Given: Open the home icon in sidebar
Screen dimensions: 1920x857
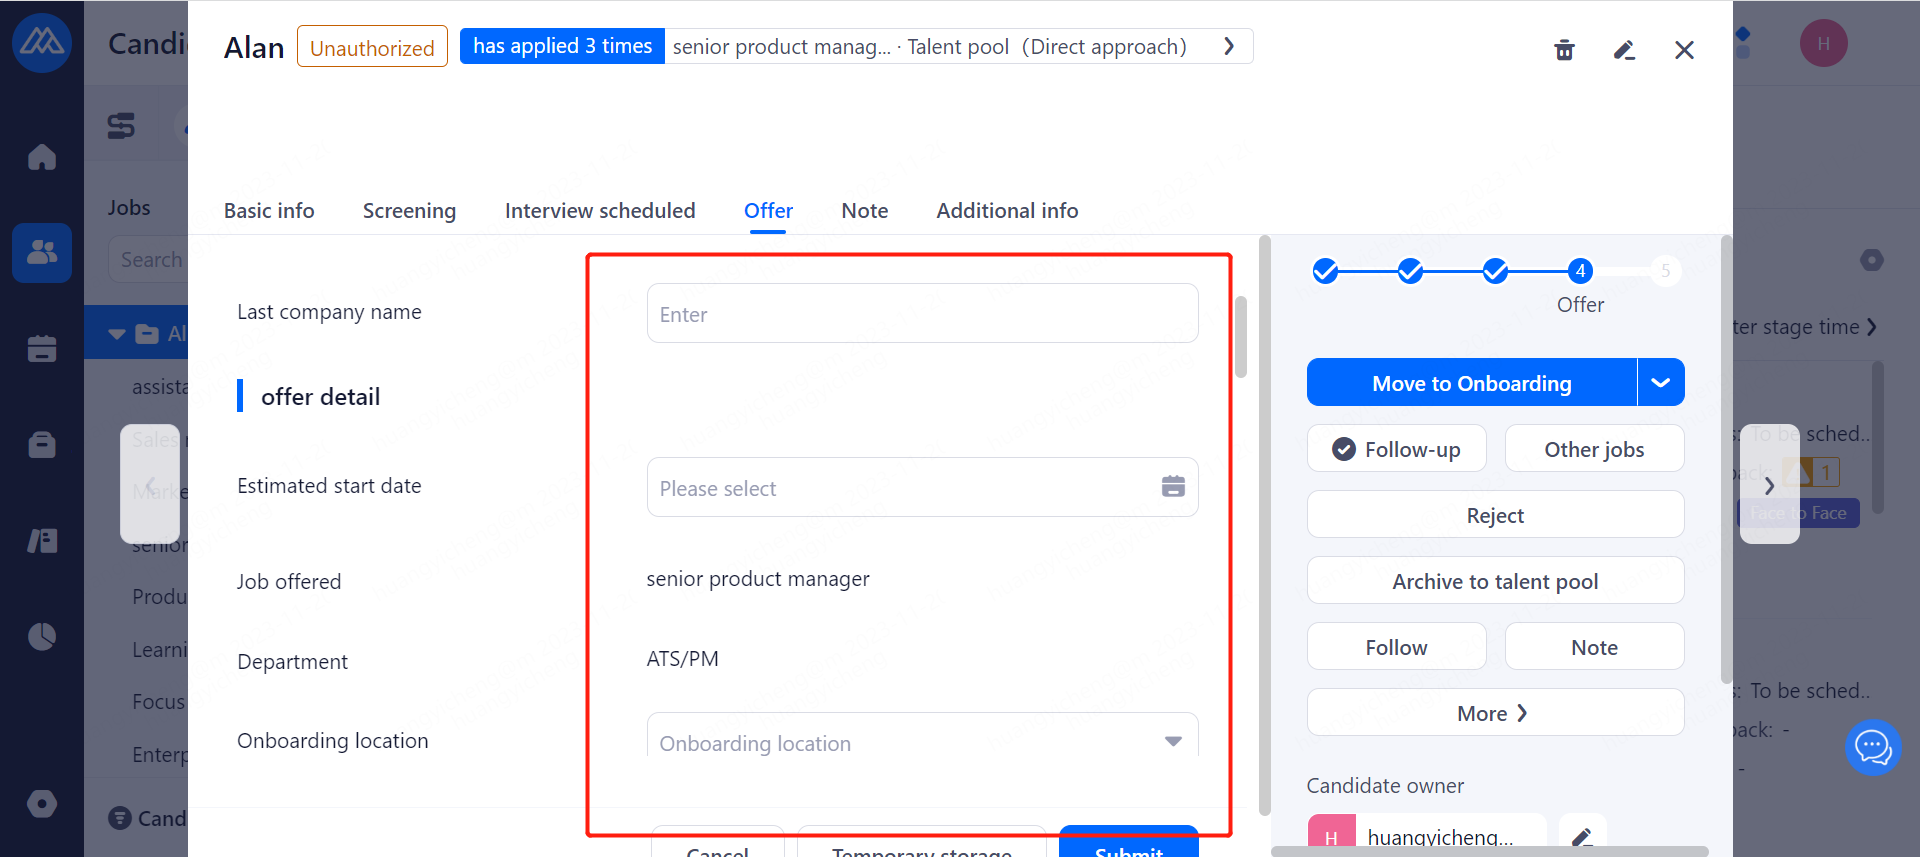Looking at the screenshot, I should [42, 157].
